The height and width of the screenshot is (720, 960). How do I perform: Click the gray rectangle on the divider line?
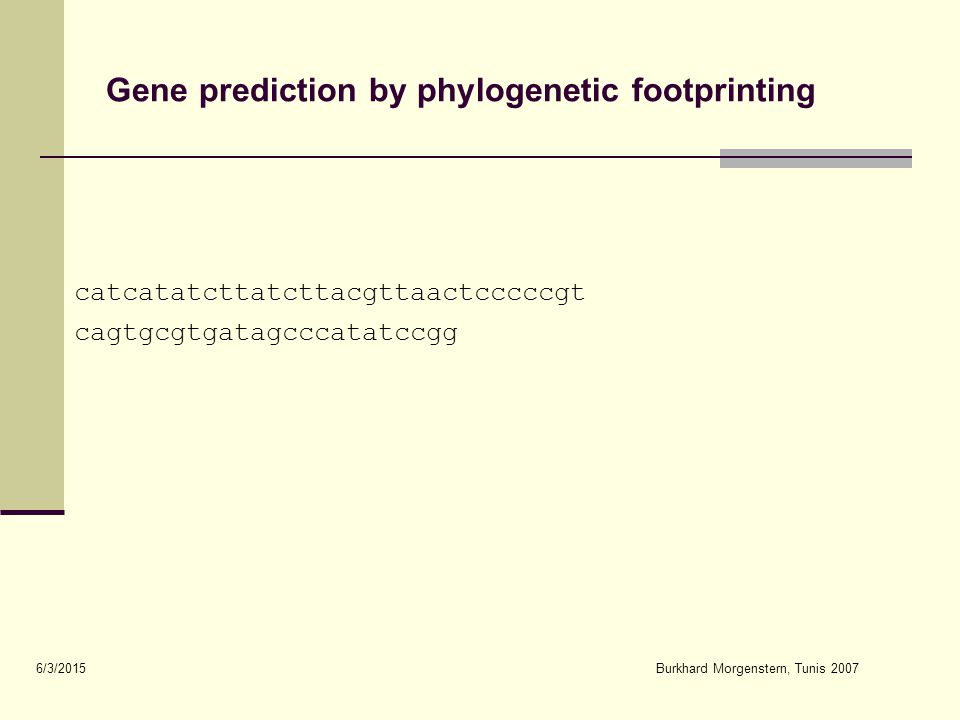[816, 158]
